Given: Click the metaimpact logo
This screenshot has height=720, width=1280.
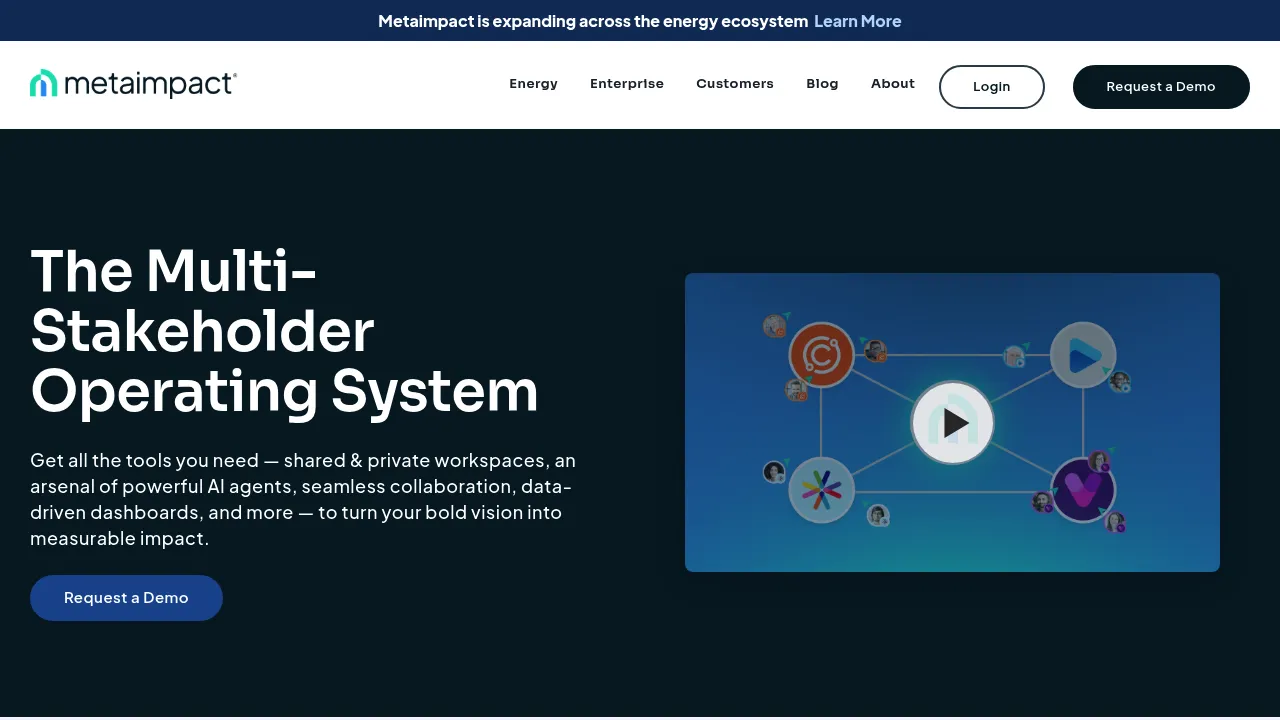Looking at the screenshot, I should coord(133,84).
